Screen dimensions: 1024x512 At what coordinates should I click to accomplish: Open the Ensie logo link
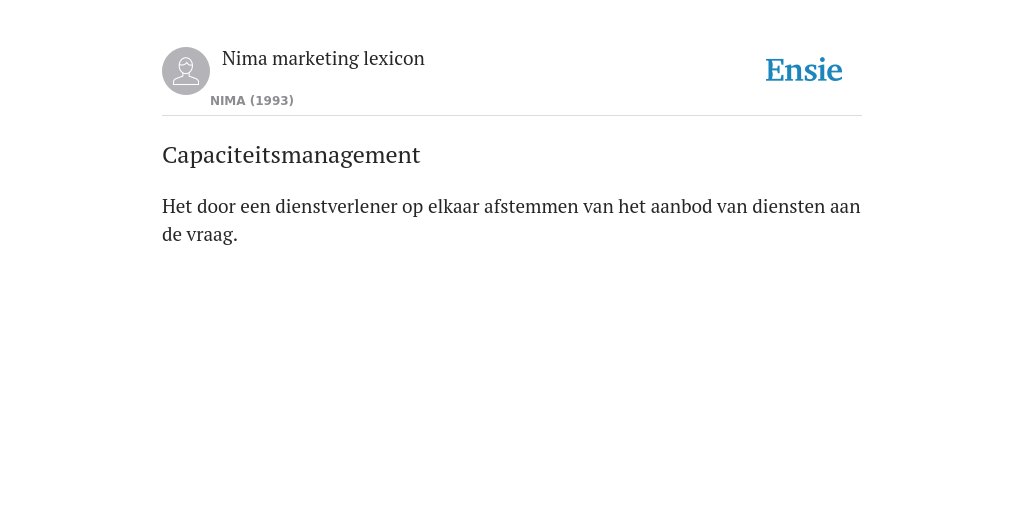[804, 70]
